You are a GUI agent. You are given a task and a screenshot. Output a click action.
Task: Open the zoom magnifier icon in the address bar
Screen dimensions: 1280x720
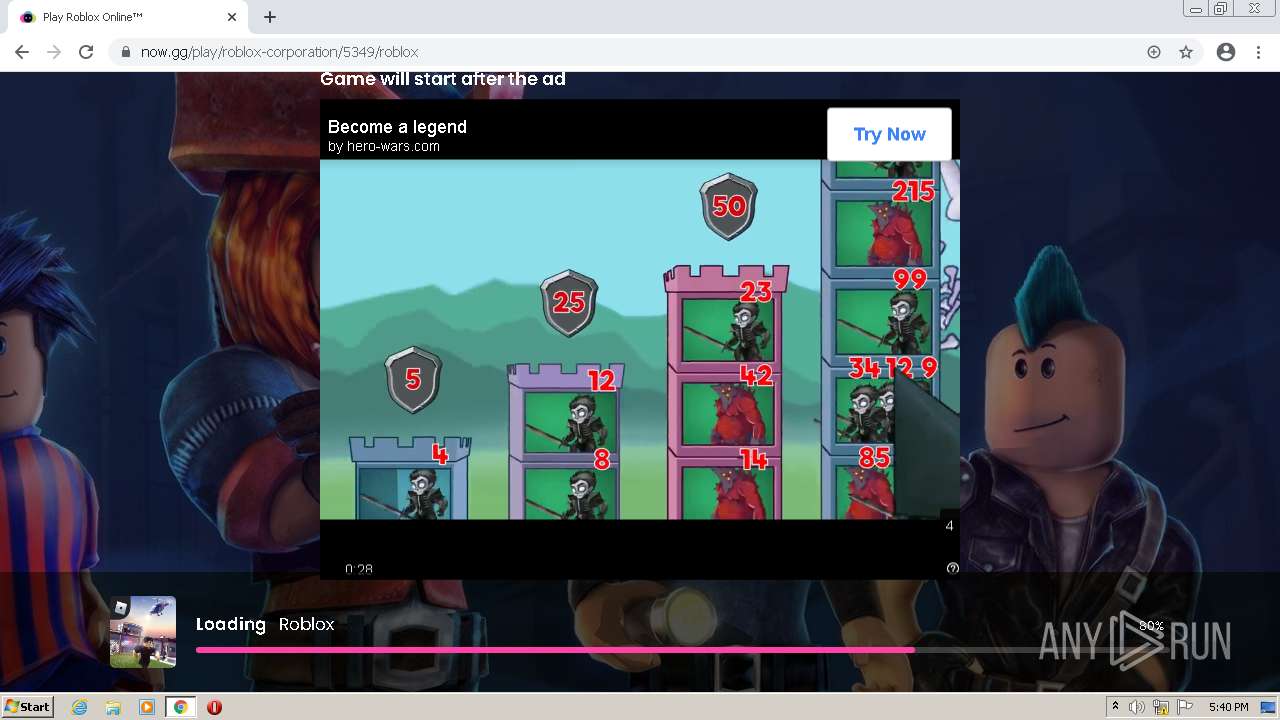[1154, 52]
